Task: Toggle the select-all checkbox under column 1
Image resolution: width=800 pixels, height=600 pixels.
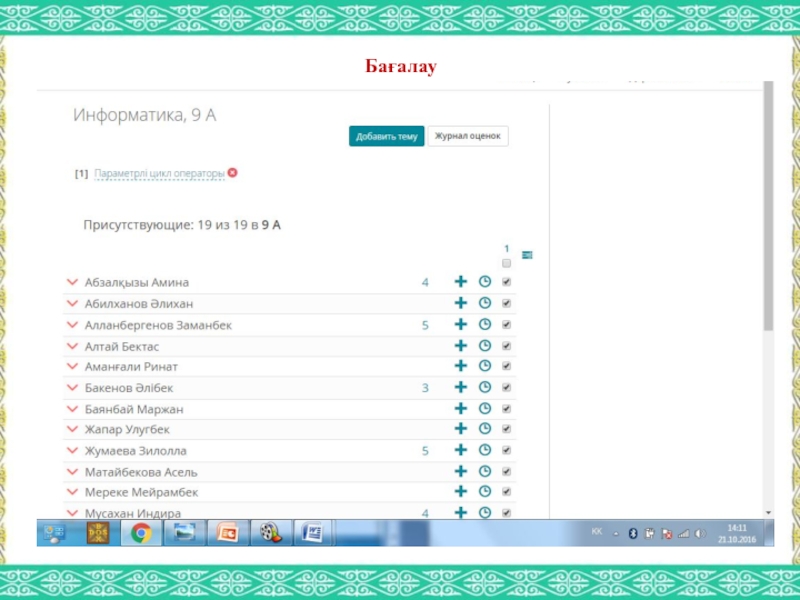Action: point(506,263)
